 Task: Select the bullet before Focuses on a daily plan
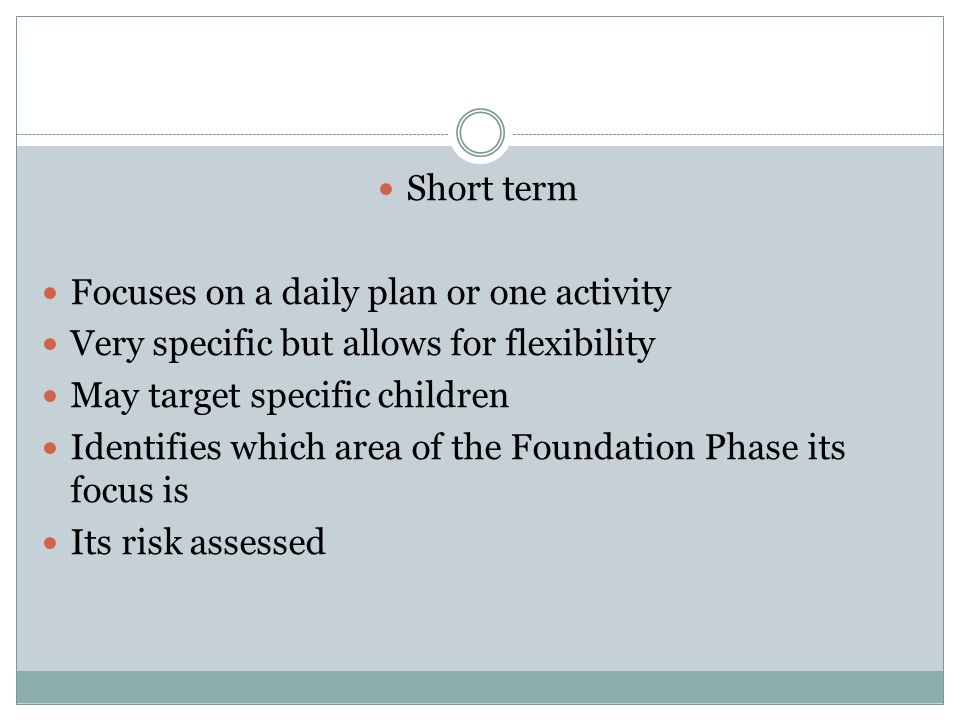coord(50,293)
